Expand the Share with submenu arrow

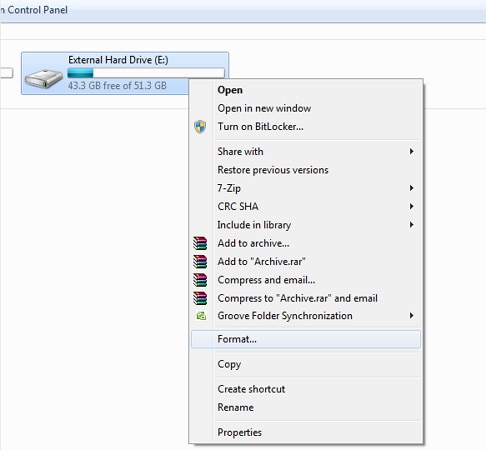412,151
